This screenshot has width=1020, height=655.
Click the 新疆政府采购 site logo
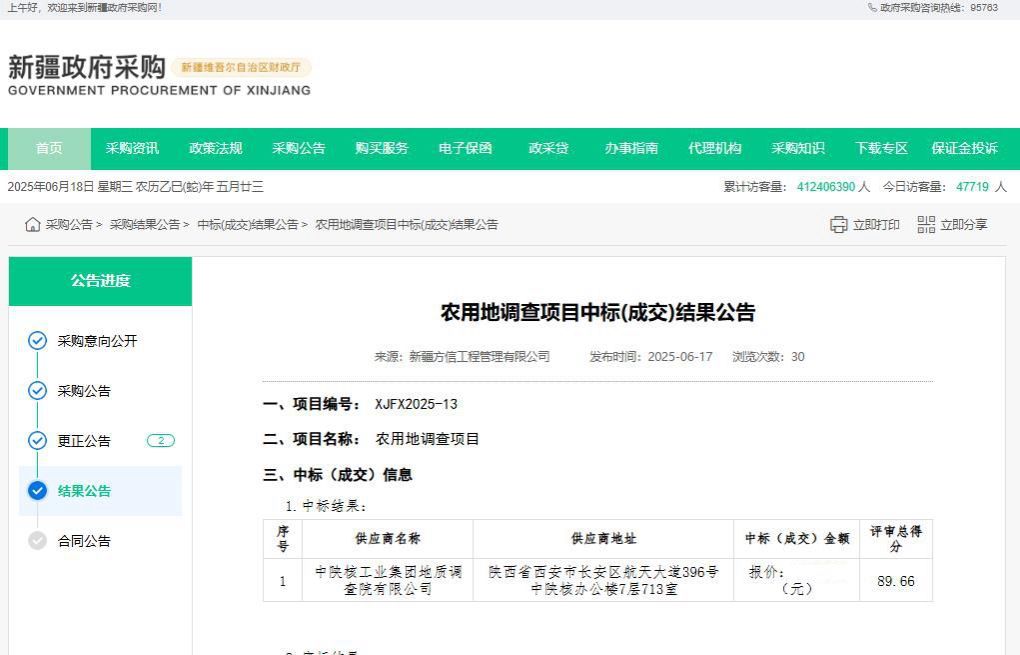tap(87, 68)
